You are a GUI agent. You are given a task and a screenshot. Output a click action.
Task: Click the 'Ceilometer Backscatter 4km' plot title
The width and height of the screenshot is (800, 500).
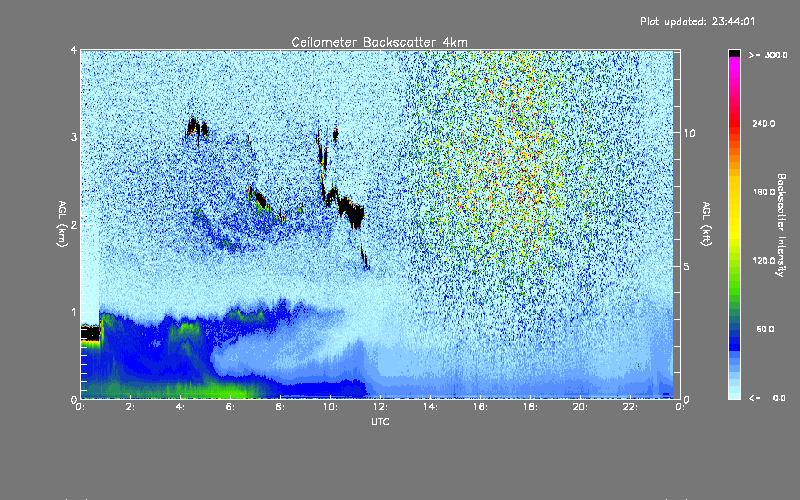click(379, 42)
